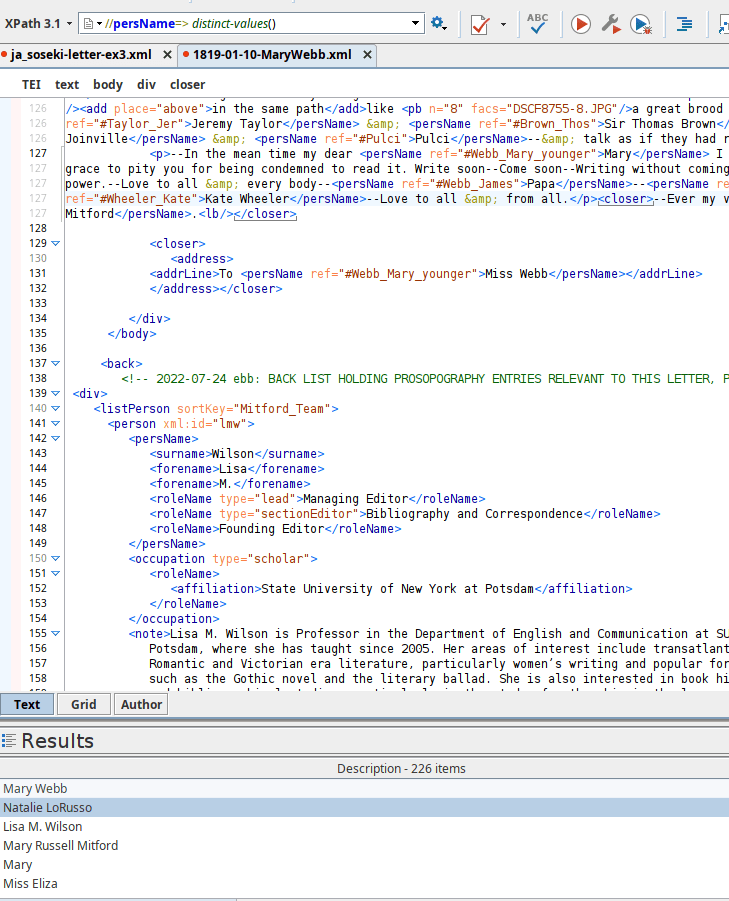Screen dimensions: 729x901
Task: Click the text breadcrumb element
Action: tap(67, 84)
